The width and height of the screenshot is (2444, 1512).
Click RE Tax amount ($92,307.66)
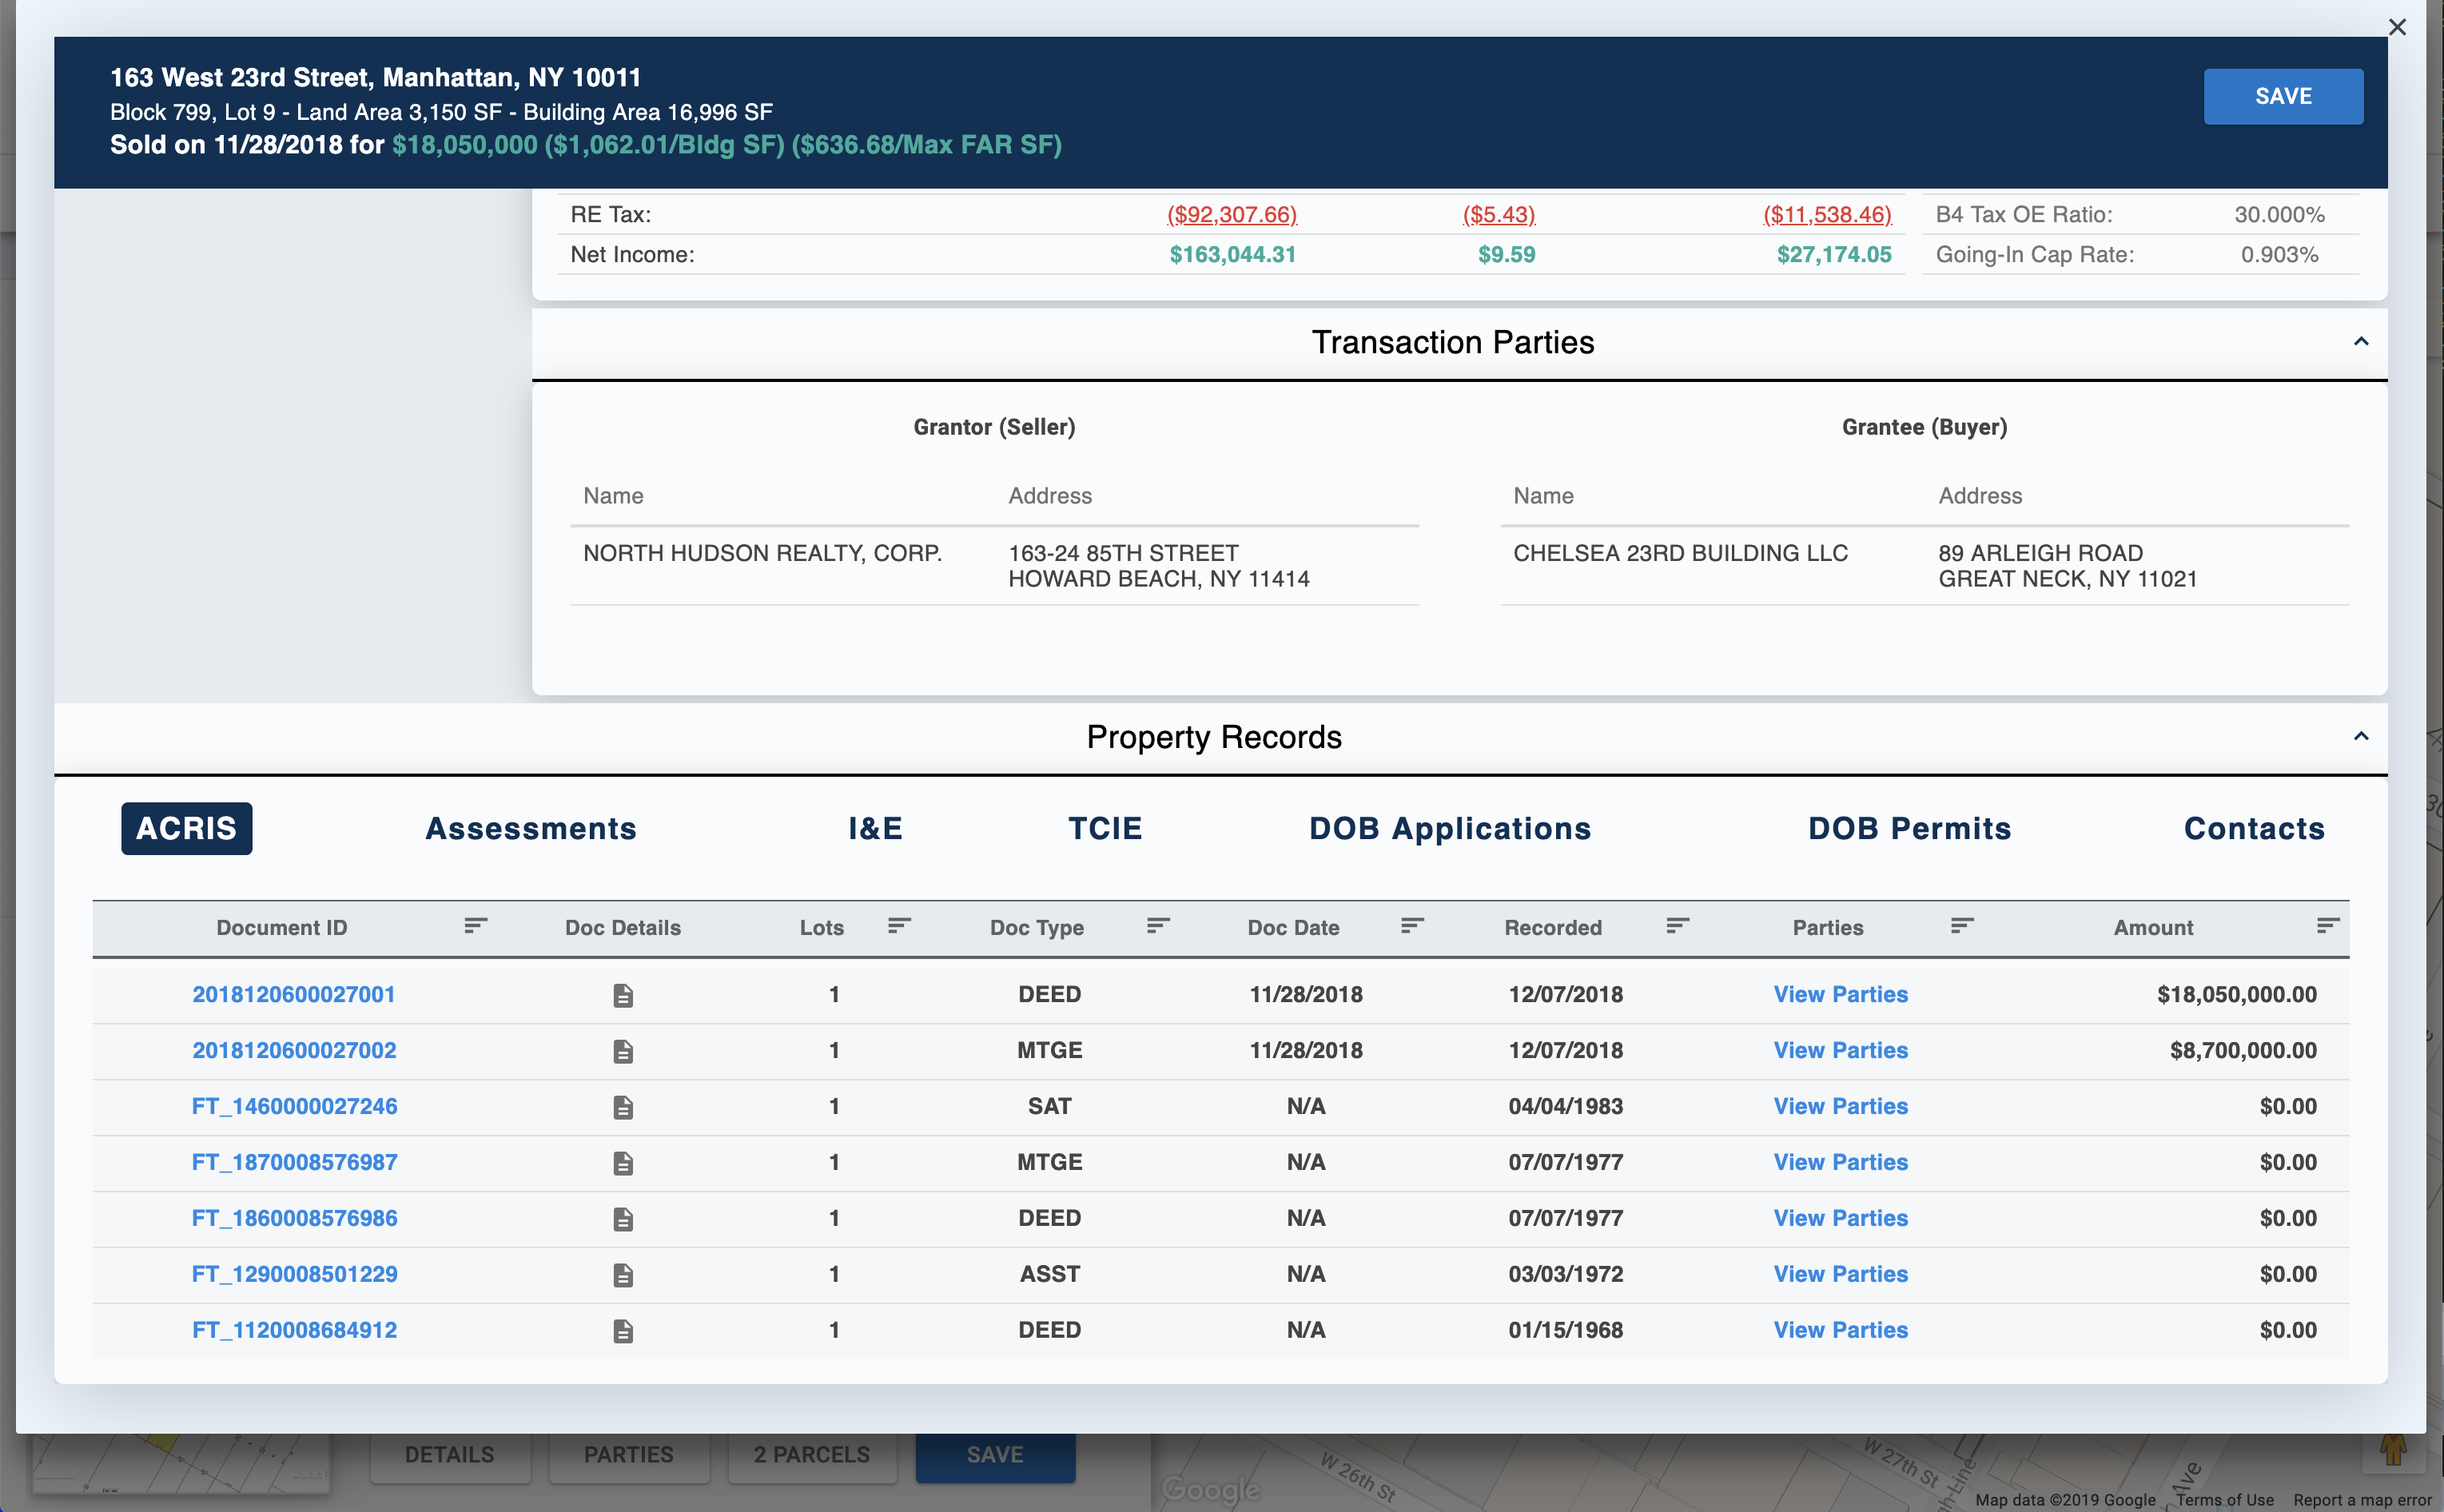[1231, 214]
